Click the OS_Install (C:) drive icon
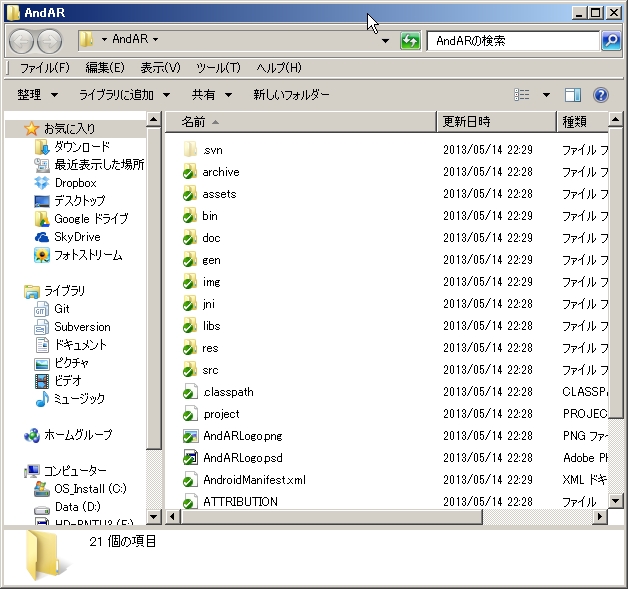 tap(42, 489)
